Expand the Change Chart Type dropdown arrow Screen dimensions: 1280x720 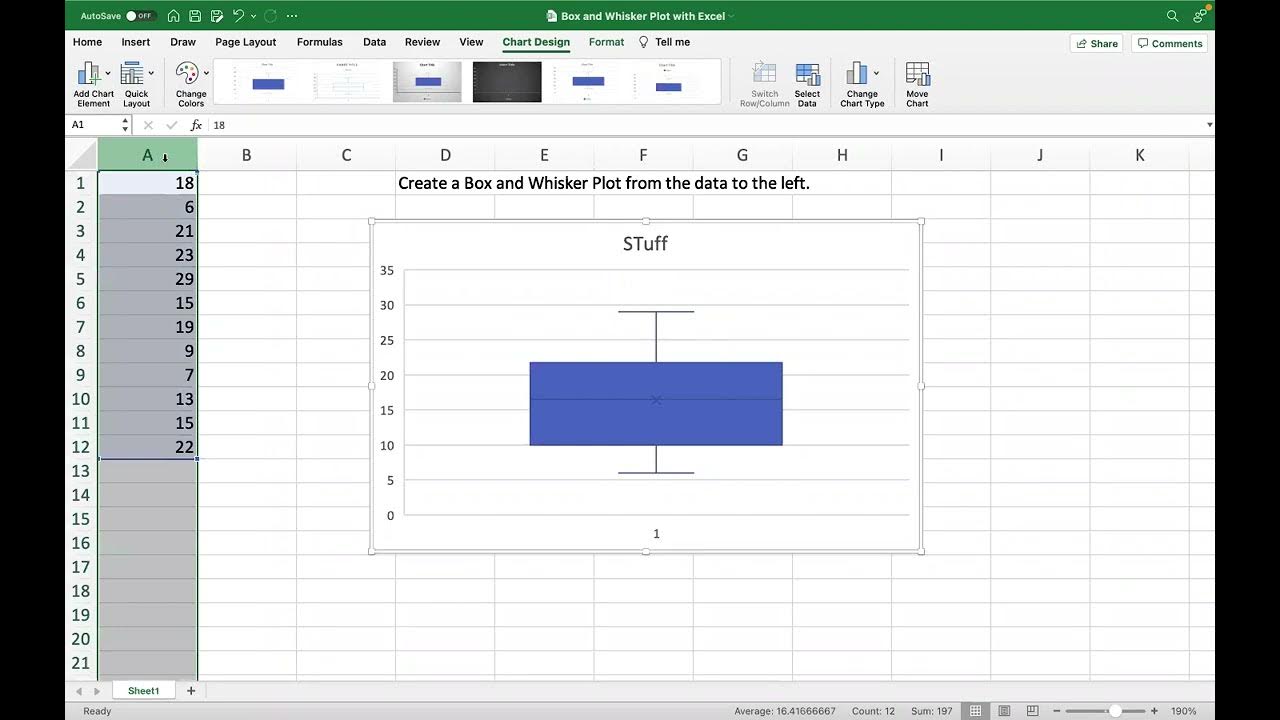click(876, 73)
